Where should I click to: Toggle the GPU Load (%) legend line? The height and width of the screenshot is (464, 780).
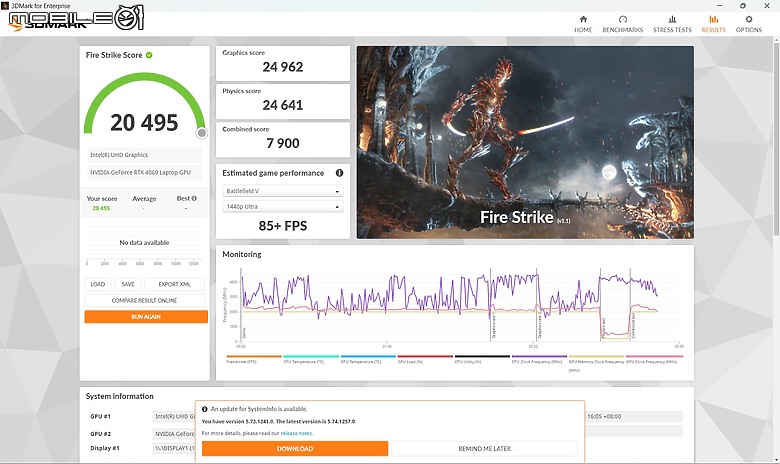(425, 359)
